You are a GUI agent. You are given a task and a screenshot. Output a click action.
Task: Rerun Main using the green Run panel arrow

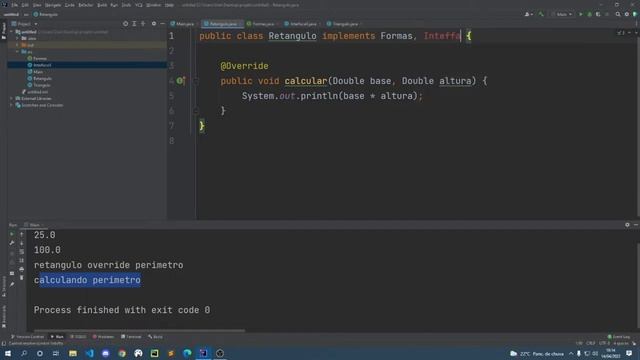point(12,234)
